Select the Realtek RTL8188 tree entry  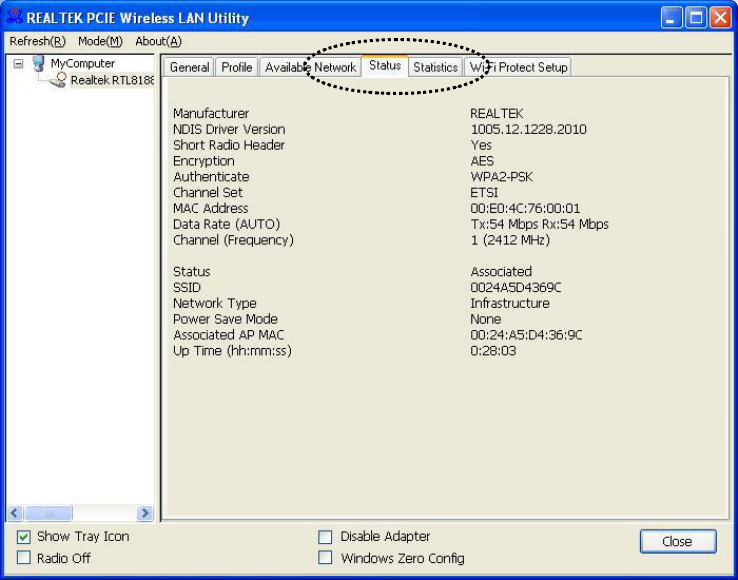pos(112,80)
